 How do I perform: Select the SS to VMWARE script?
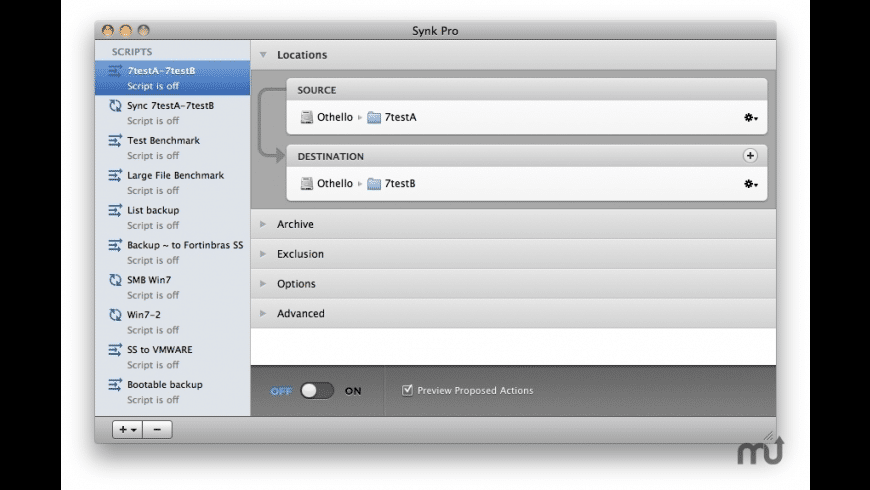click(x=173, y=357)
